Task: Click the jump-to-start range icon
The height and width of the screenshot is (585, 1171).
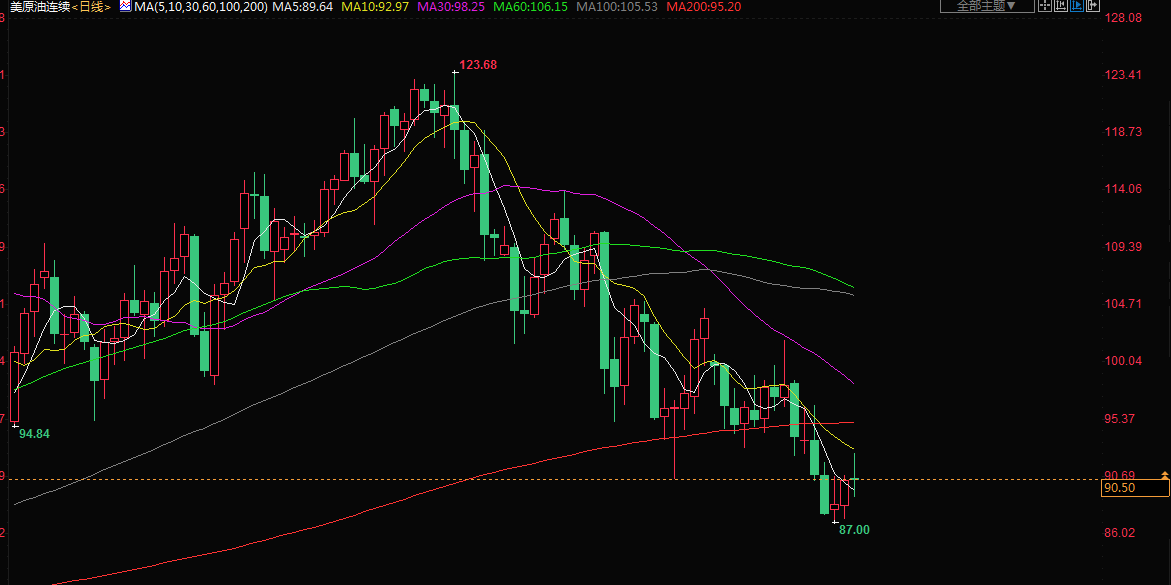Action: point(1061,5)
